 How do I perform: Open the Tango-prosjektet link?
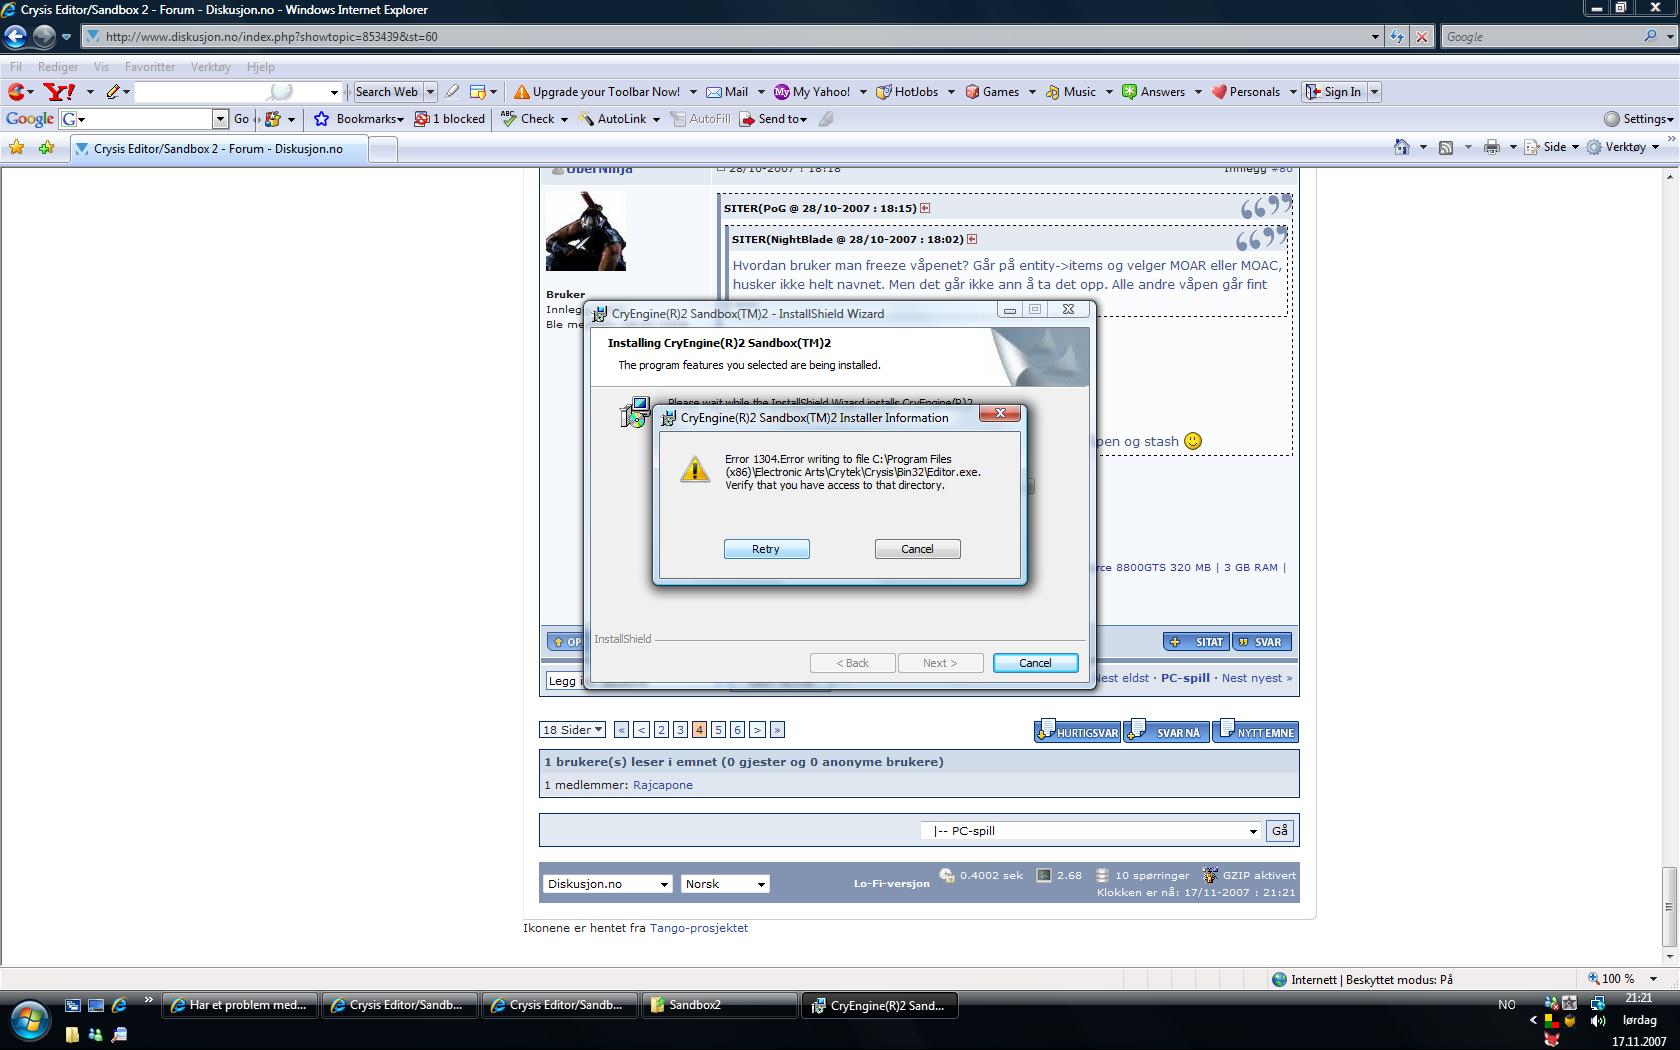698,928
